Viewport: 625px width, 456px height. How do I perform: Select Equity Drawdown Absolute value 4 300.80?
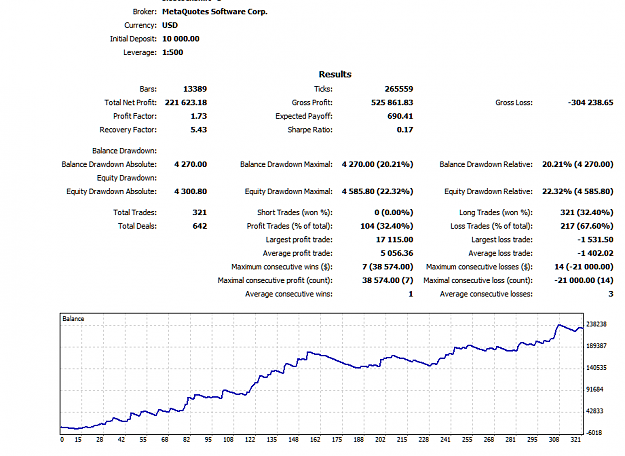coord(191,191)
